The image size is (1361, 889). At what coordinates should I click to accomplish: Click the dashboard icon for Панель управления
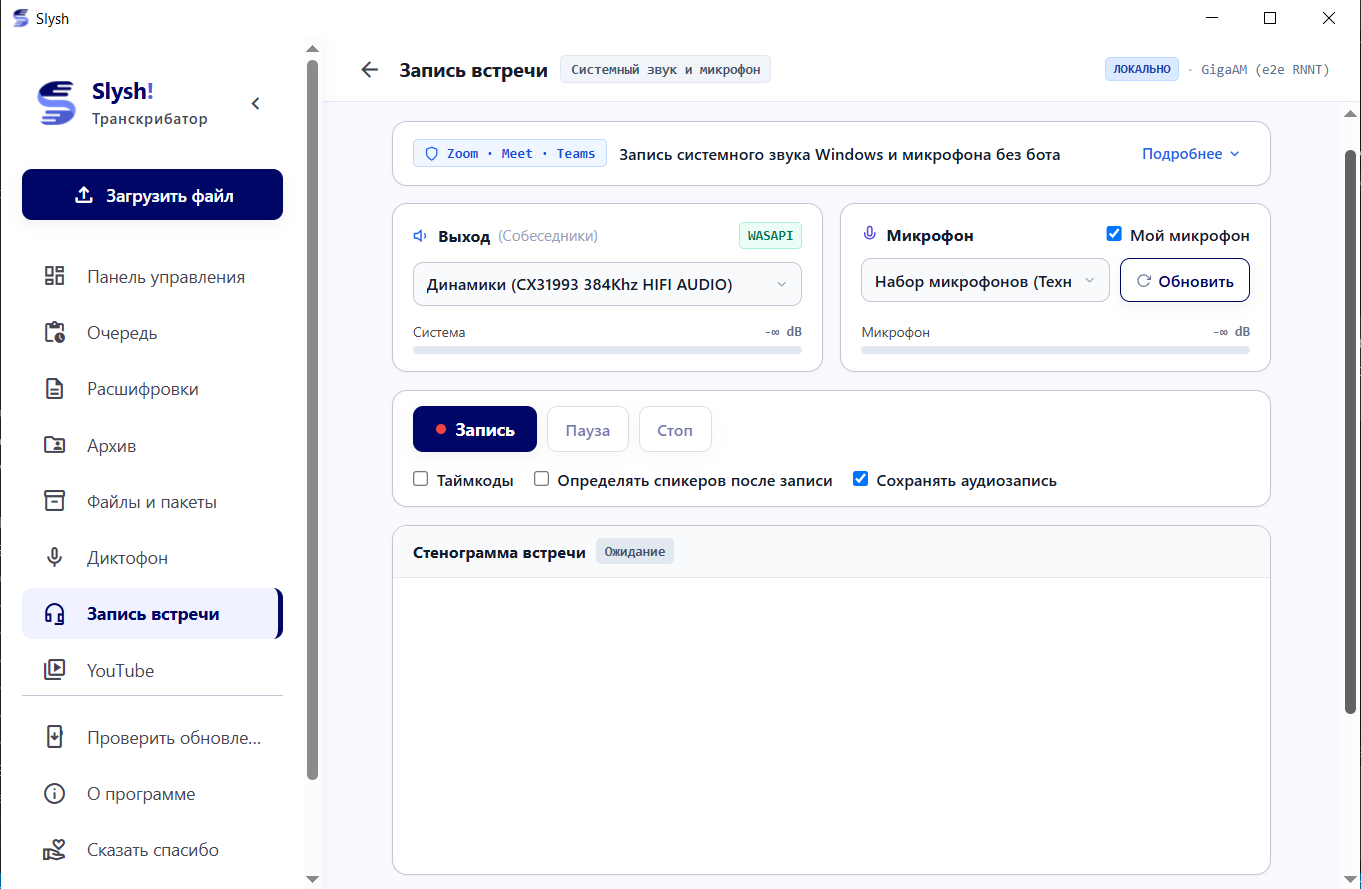[54, 276]
